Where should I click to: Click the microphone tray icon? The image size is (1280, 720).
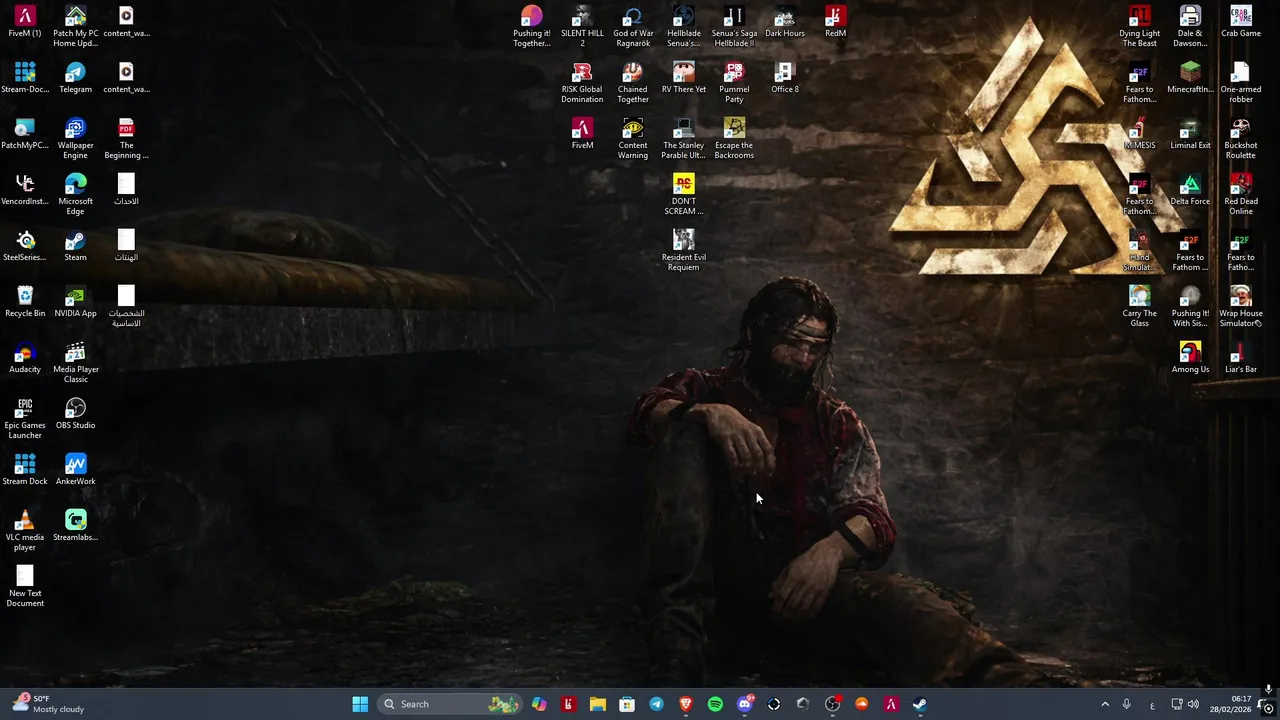[1127, 704]
